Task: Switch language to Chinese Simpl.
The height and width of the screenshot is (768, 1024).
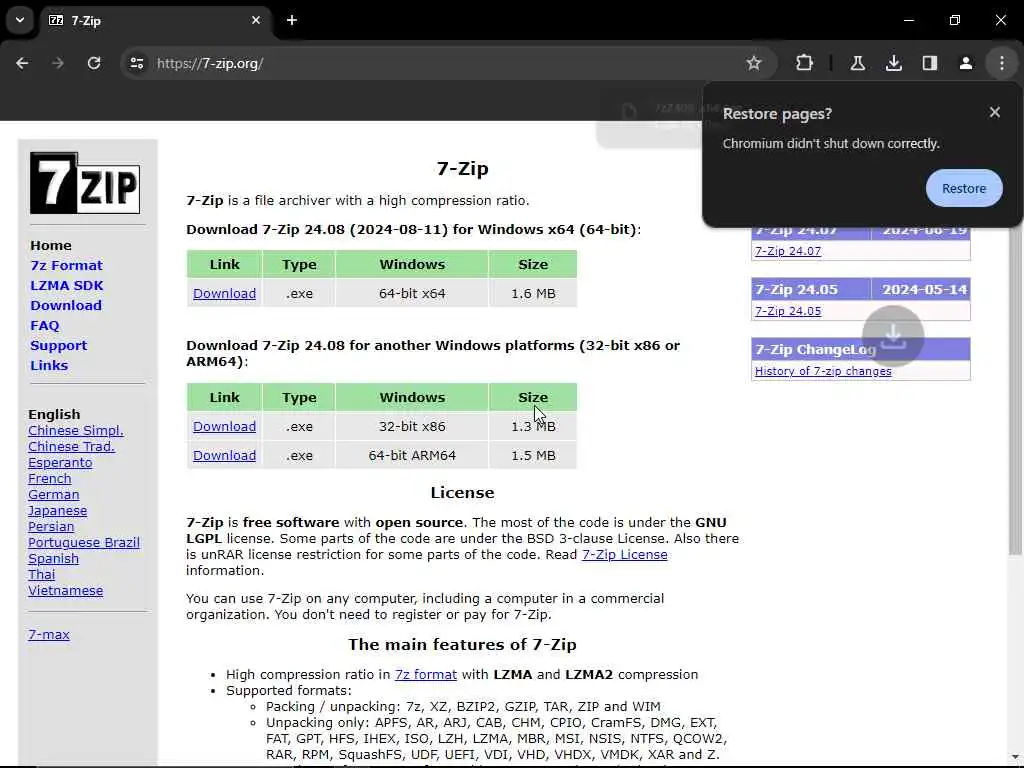Action: [x=76, y=431]
